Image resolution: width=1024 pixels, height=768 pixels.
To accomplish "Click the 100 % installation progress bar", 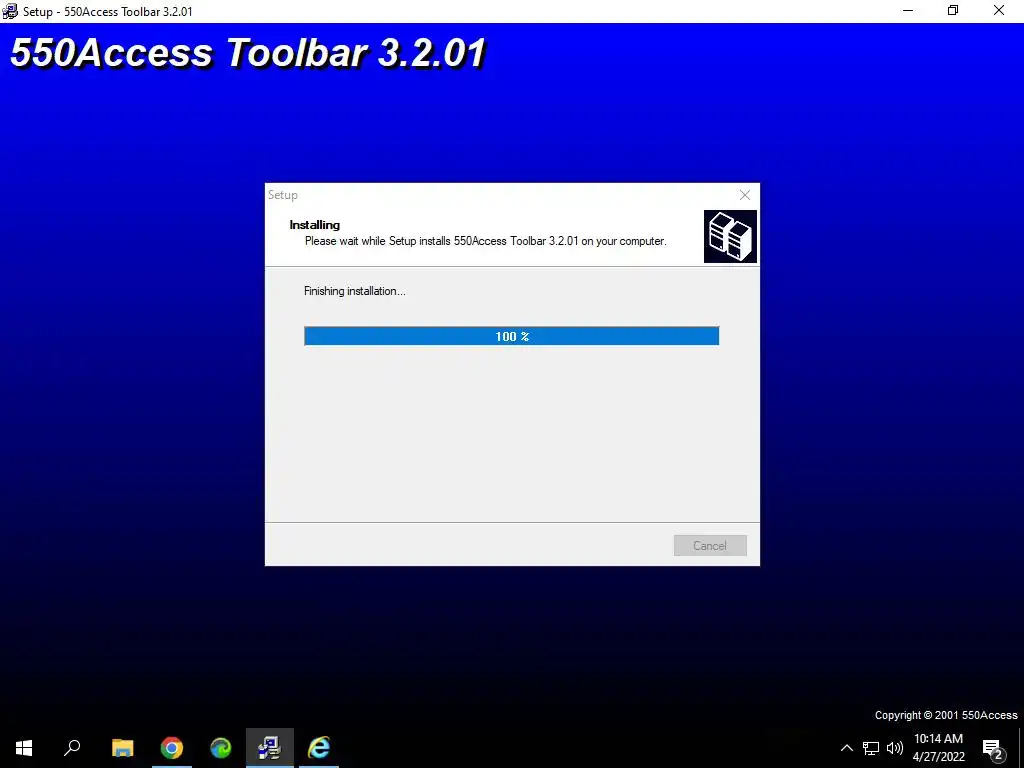I will (x=511, y=336).
